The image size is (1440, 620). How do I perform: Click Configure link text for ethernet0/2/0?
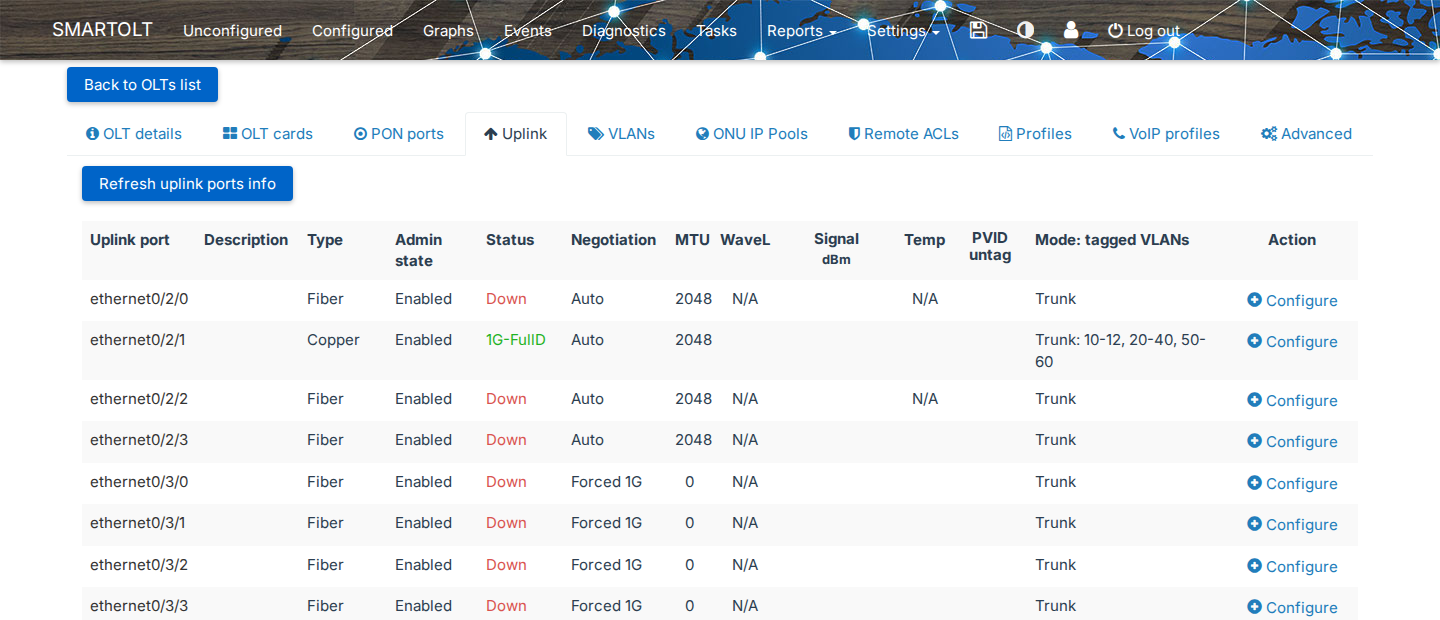pyautogui.click(x=1301, y=300)
